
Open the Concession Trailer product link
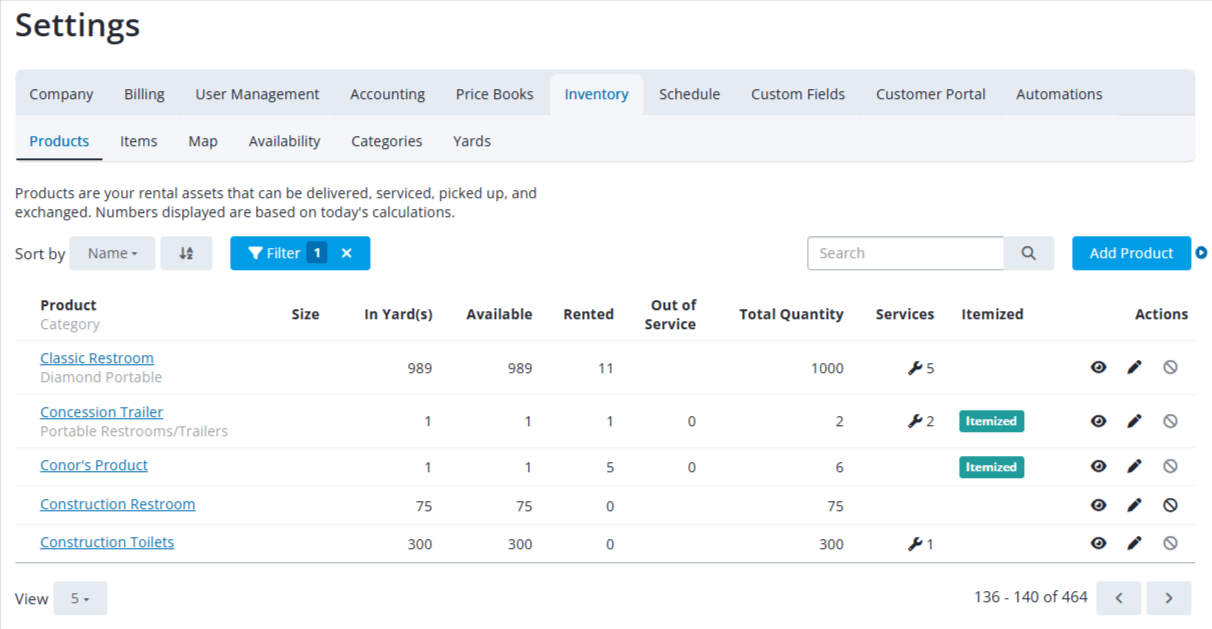coord(101,412)
